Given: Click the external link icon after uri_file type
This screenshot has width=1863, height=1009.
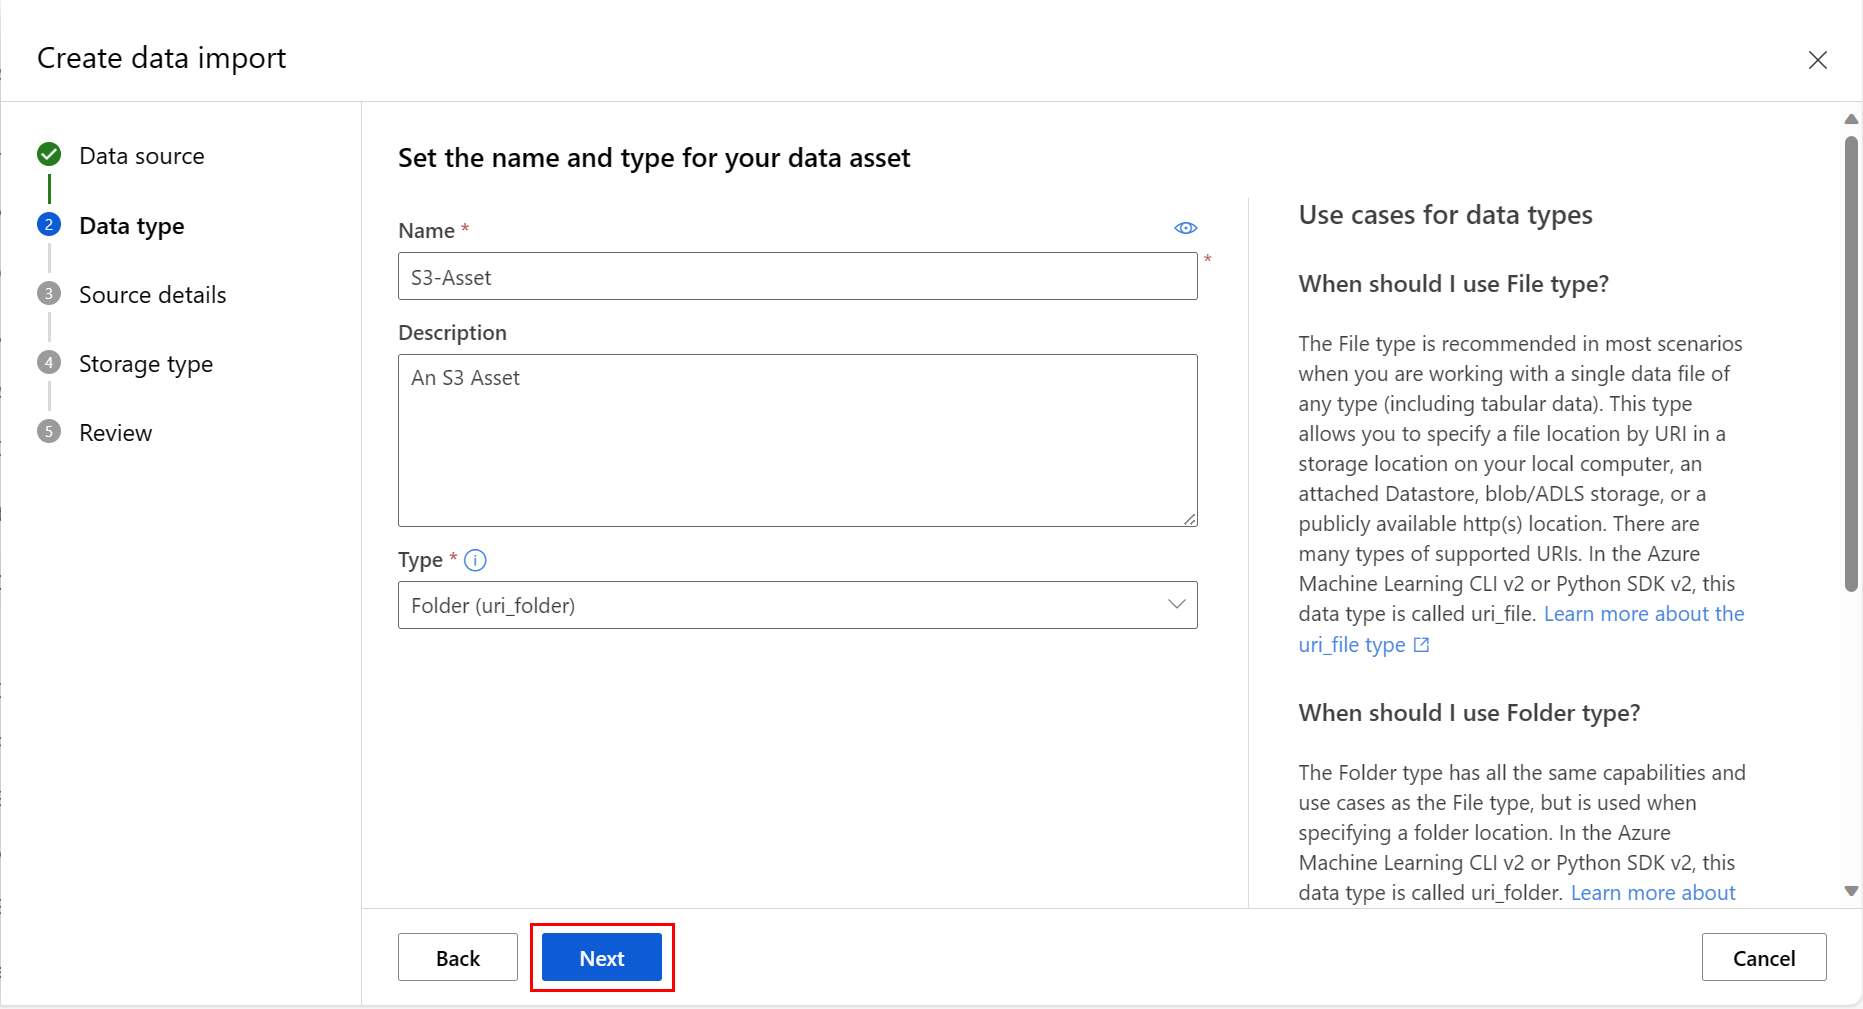Looking at the screenshot, I should (x=1421, y=645).
